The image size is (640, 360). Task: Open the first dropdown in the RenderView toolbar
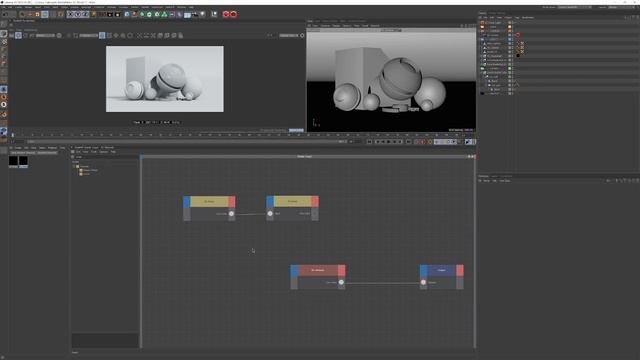pos(45,36)
